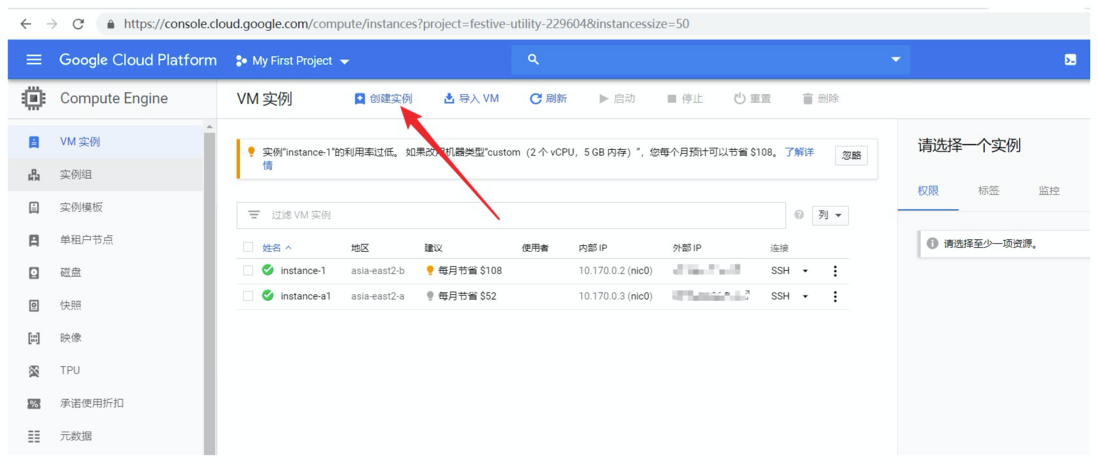Click the 实例组 sidebar icon
The height and width of the screenshot is (463, 1098).
tap(34, 175)
